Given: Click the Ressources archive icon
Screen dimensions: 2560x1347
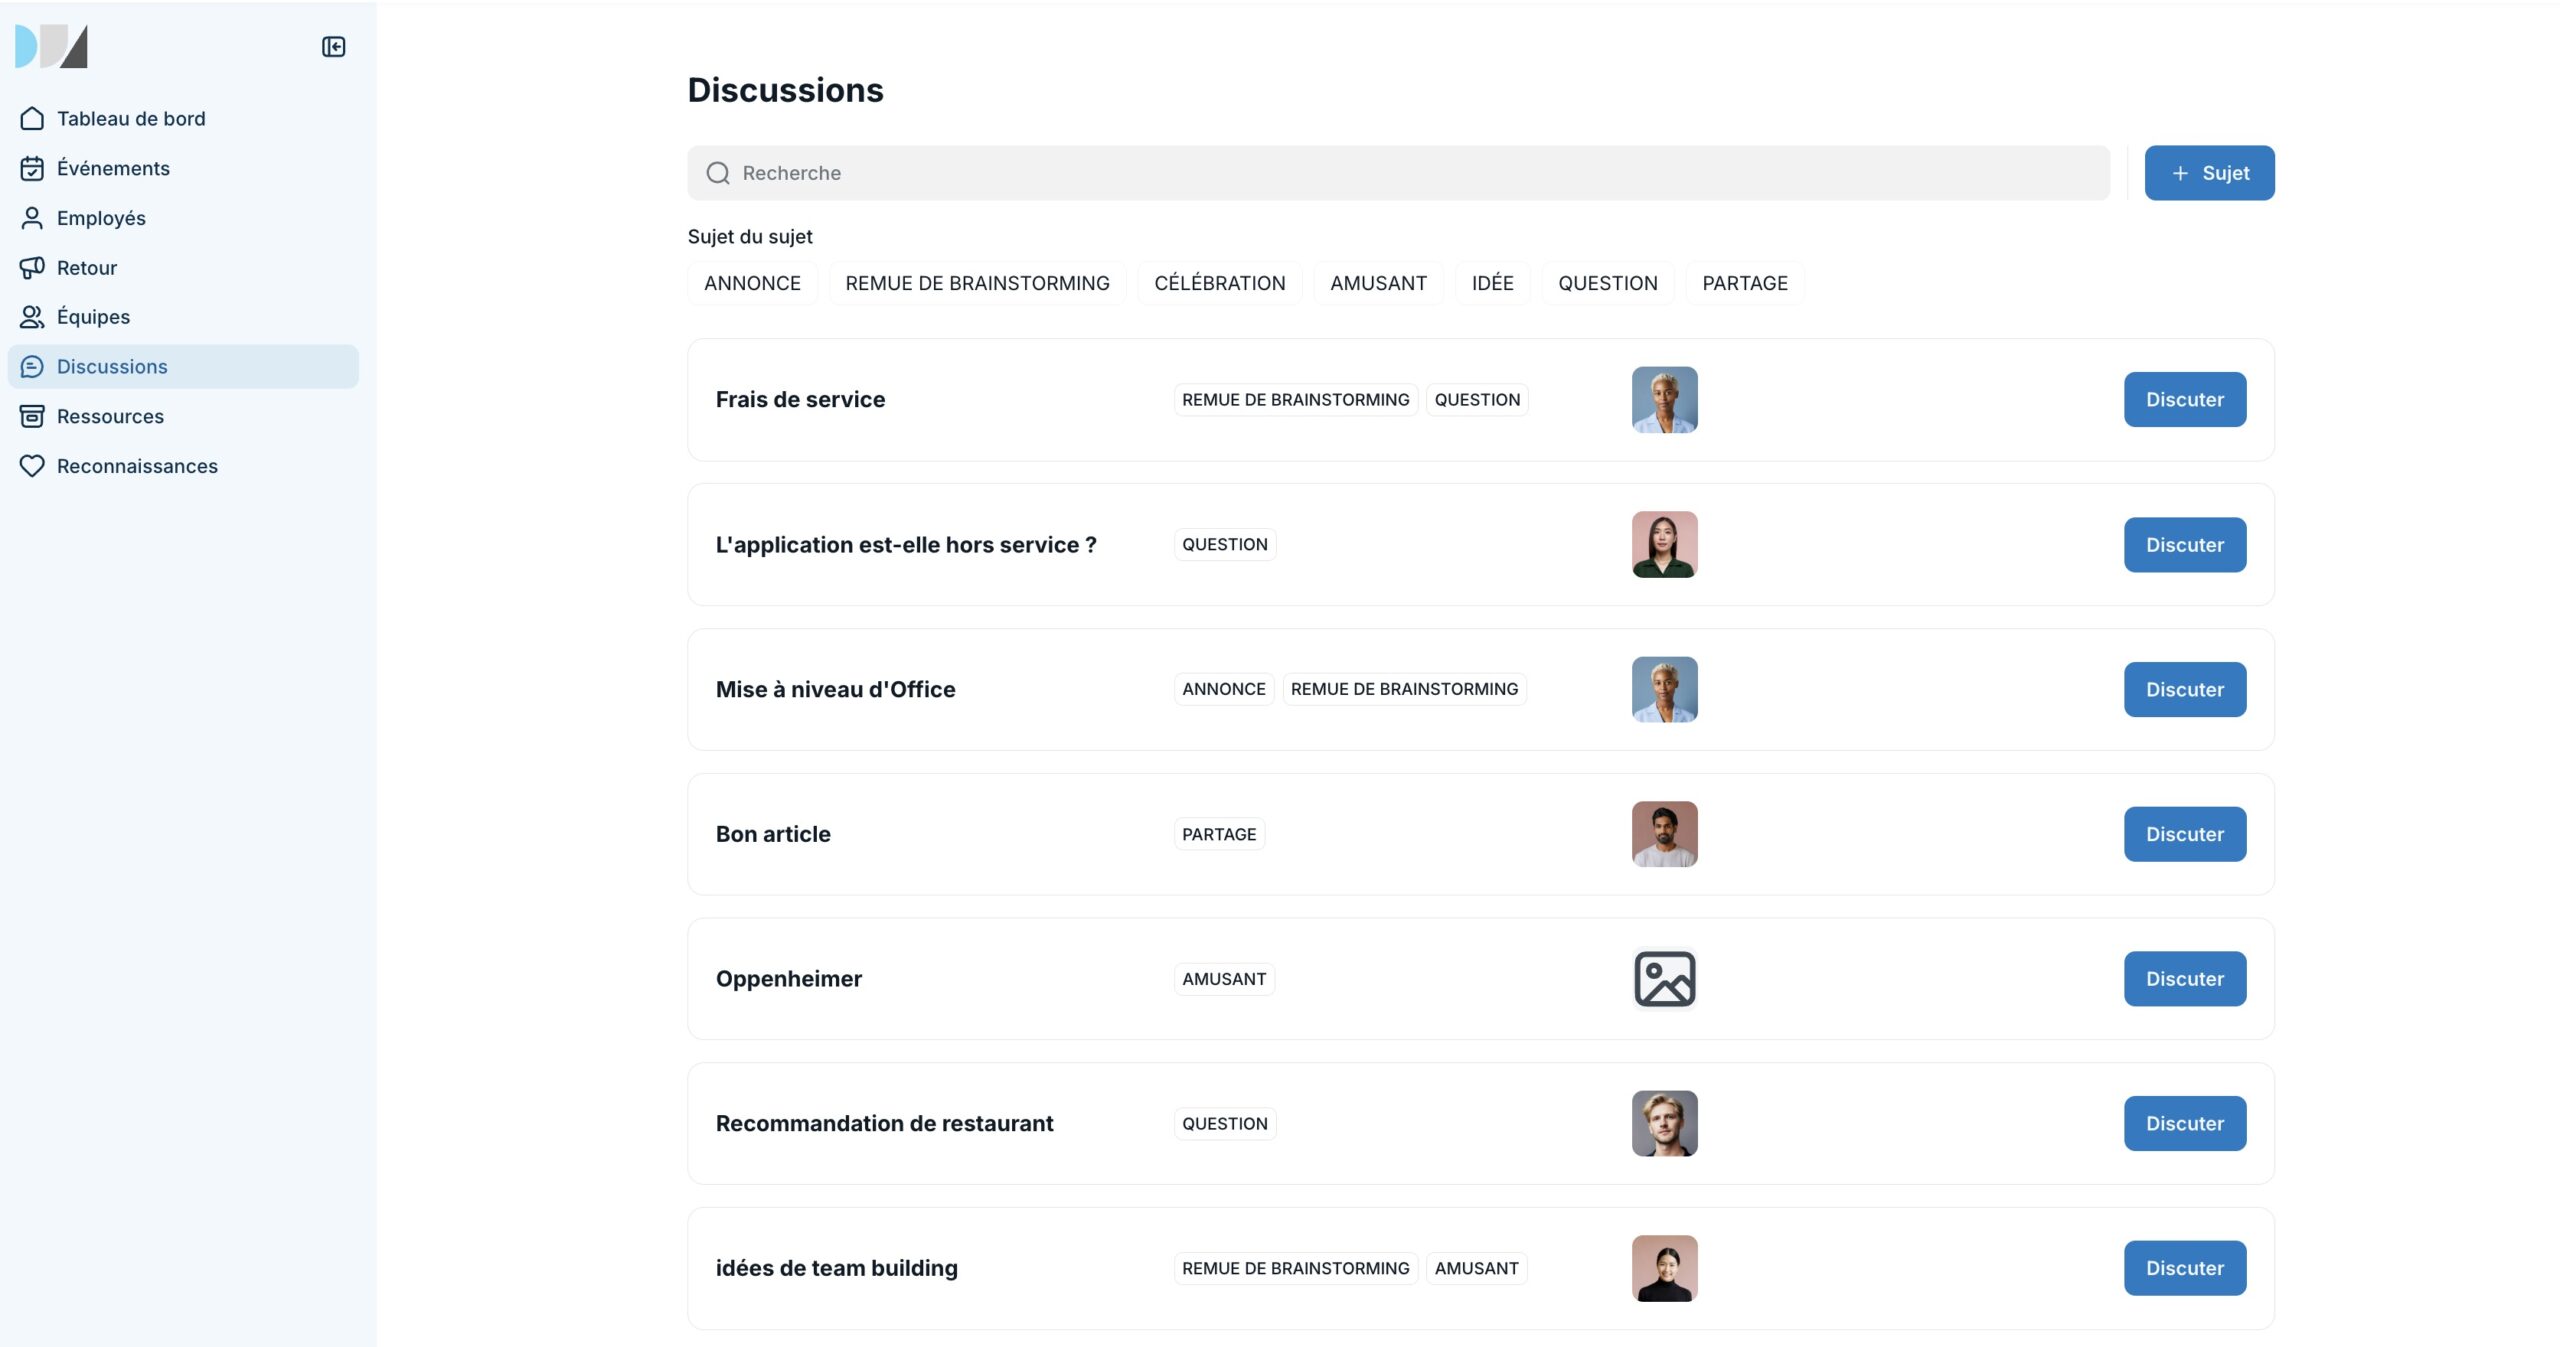Looking at the screenshot, I should 32,416.
